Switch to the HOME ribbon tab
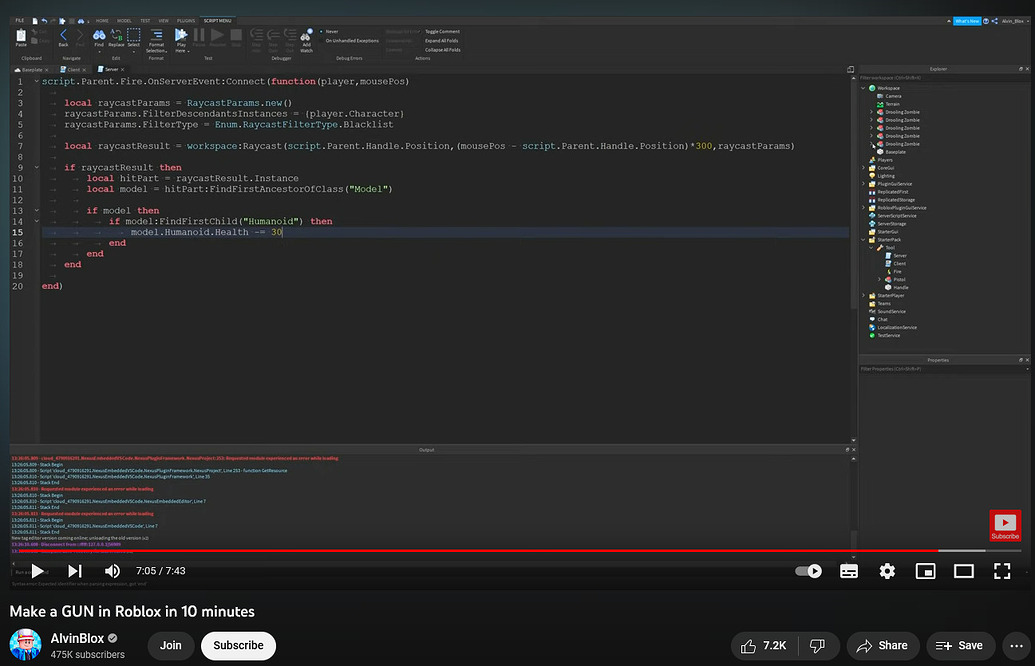Screen dimensions: 1035x666 102,20
